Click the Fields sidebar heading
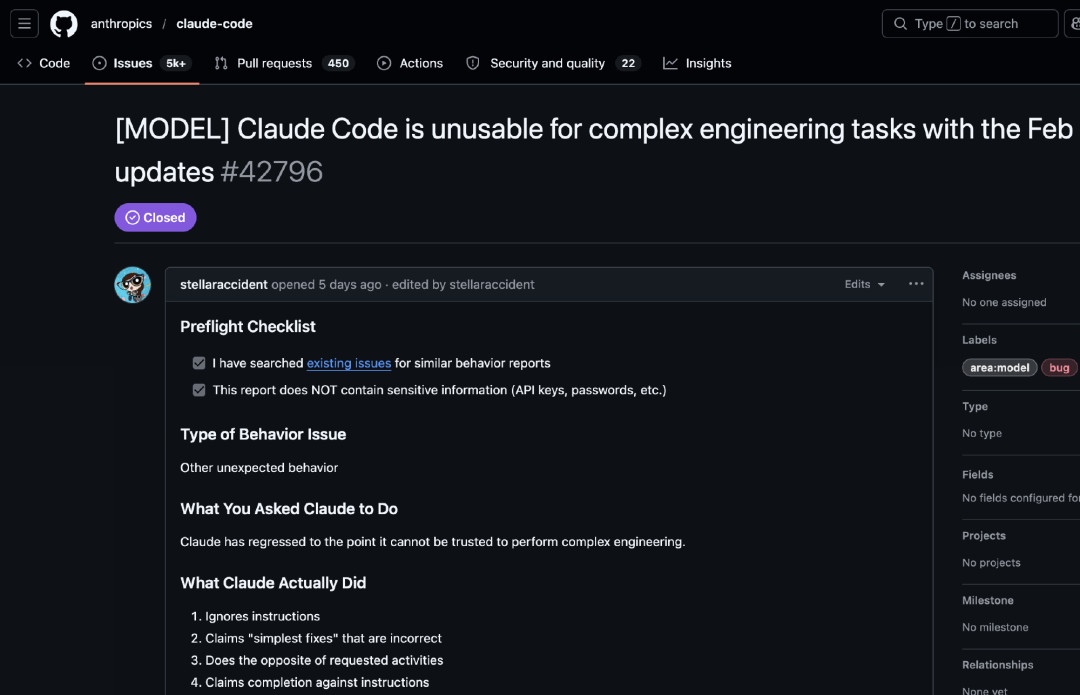Image resolution: width=1080 pixels, height=695 pixels. (977, 475)
